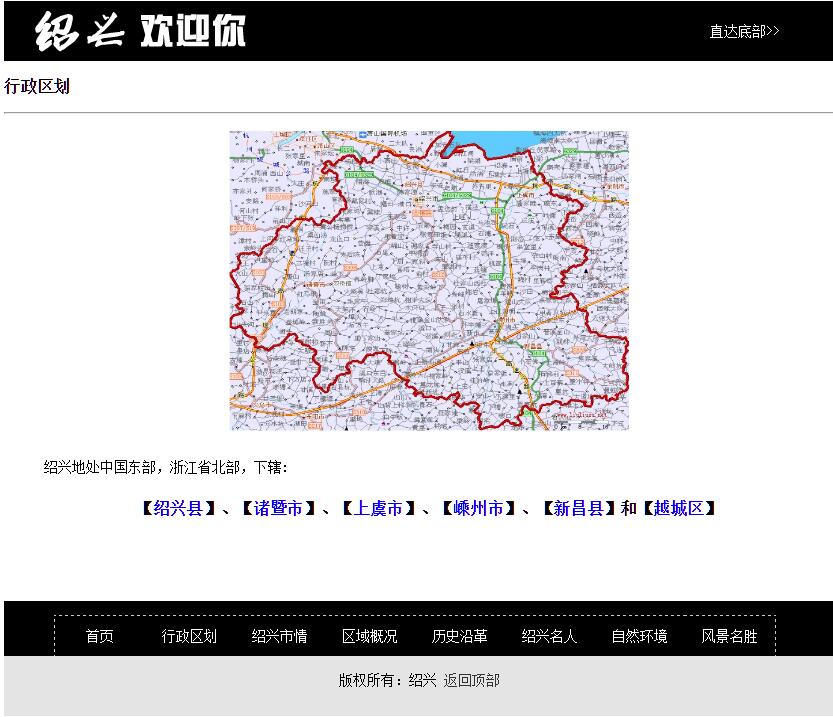The image size is (833, 717).
Task: Click the 版权所有：绍兴 copyright text
Action: (x=387, y=680)
